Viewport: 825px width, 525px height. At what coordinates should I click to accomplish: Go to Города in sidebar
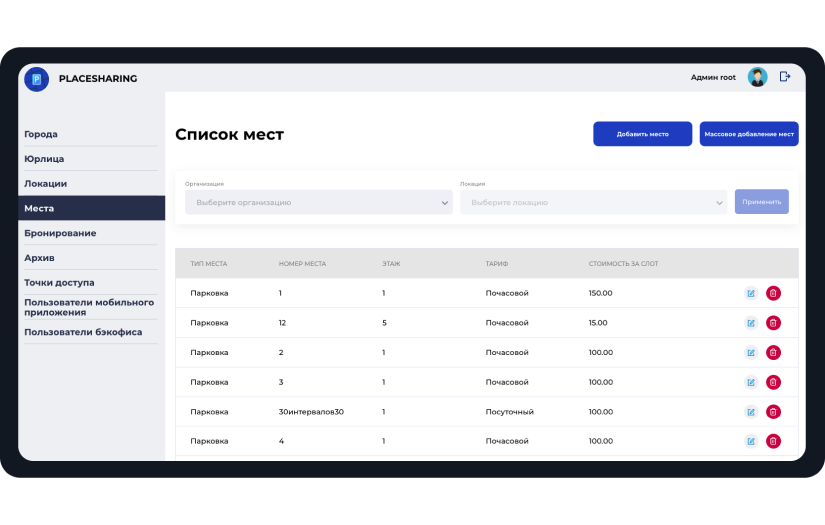[41, 134]
